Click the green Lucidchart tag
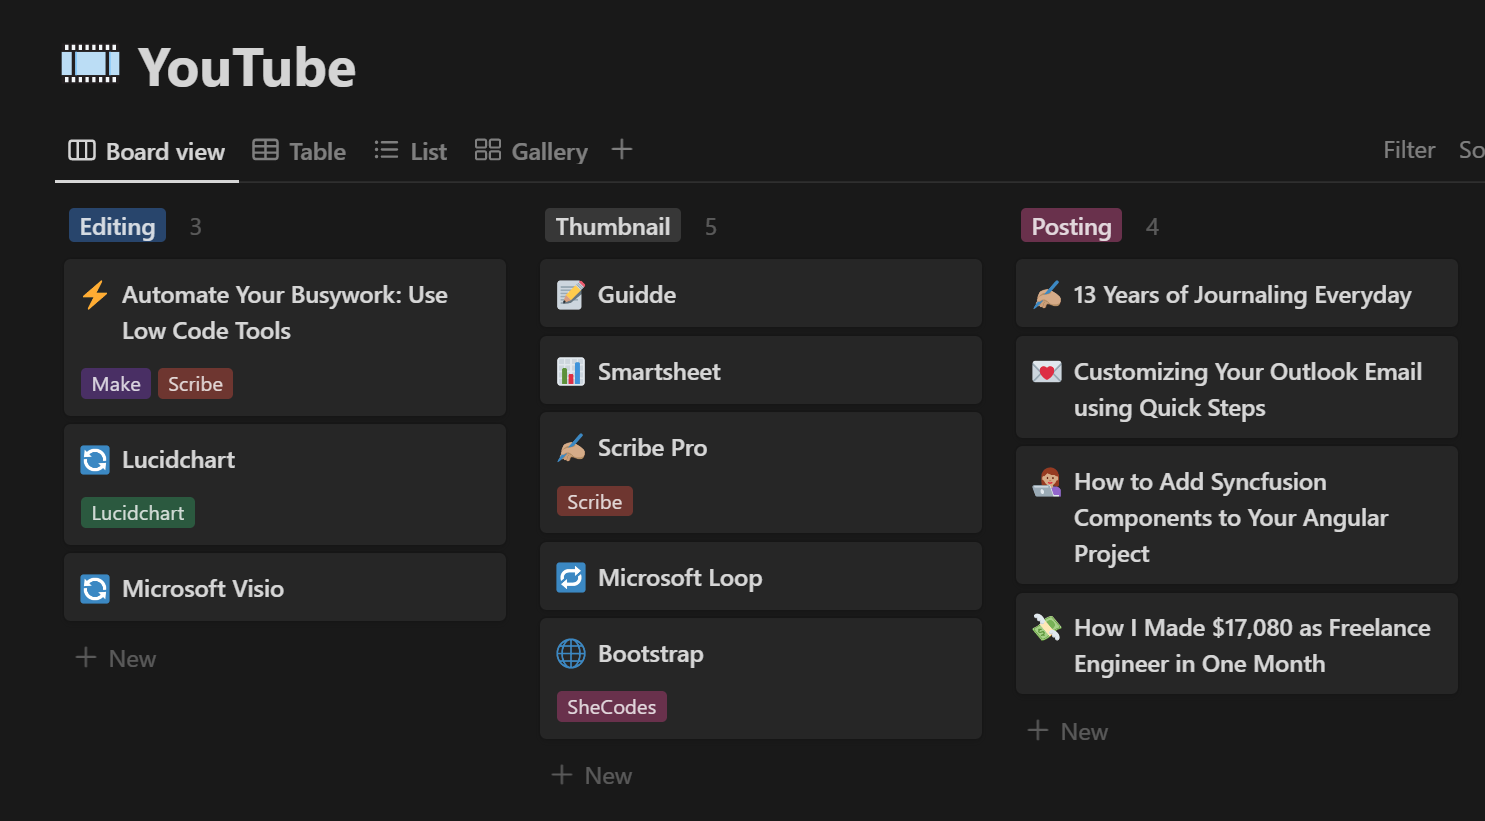The height and width of the screenshot is (821, 1485). pos(138,513)
